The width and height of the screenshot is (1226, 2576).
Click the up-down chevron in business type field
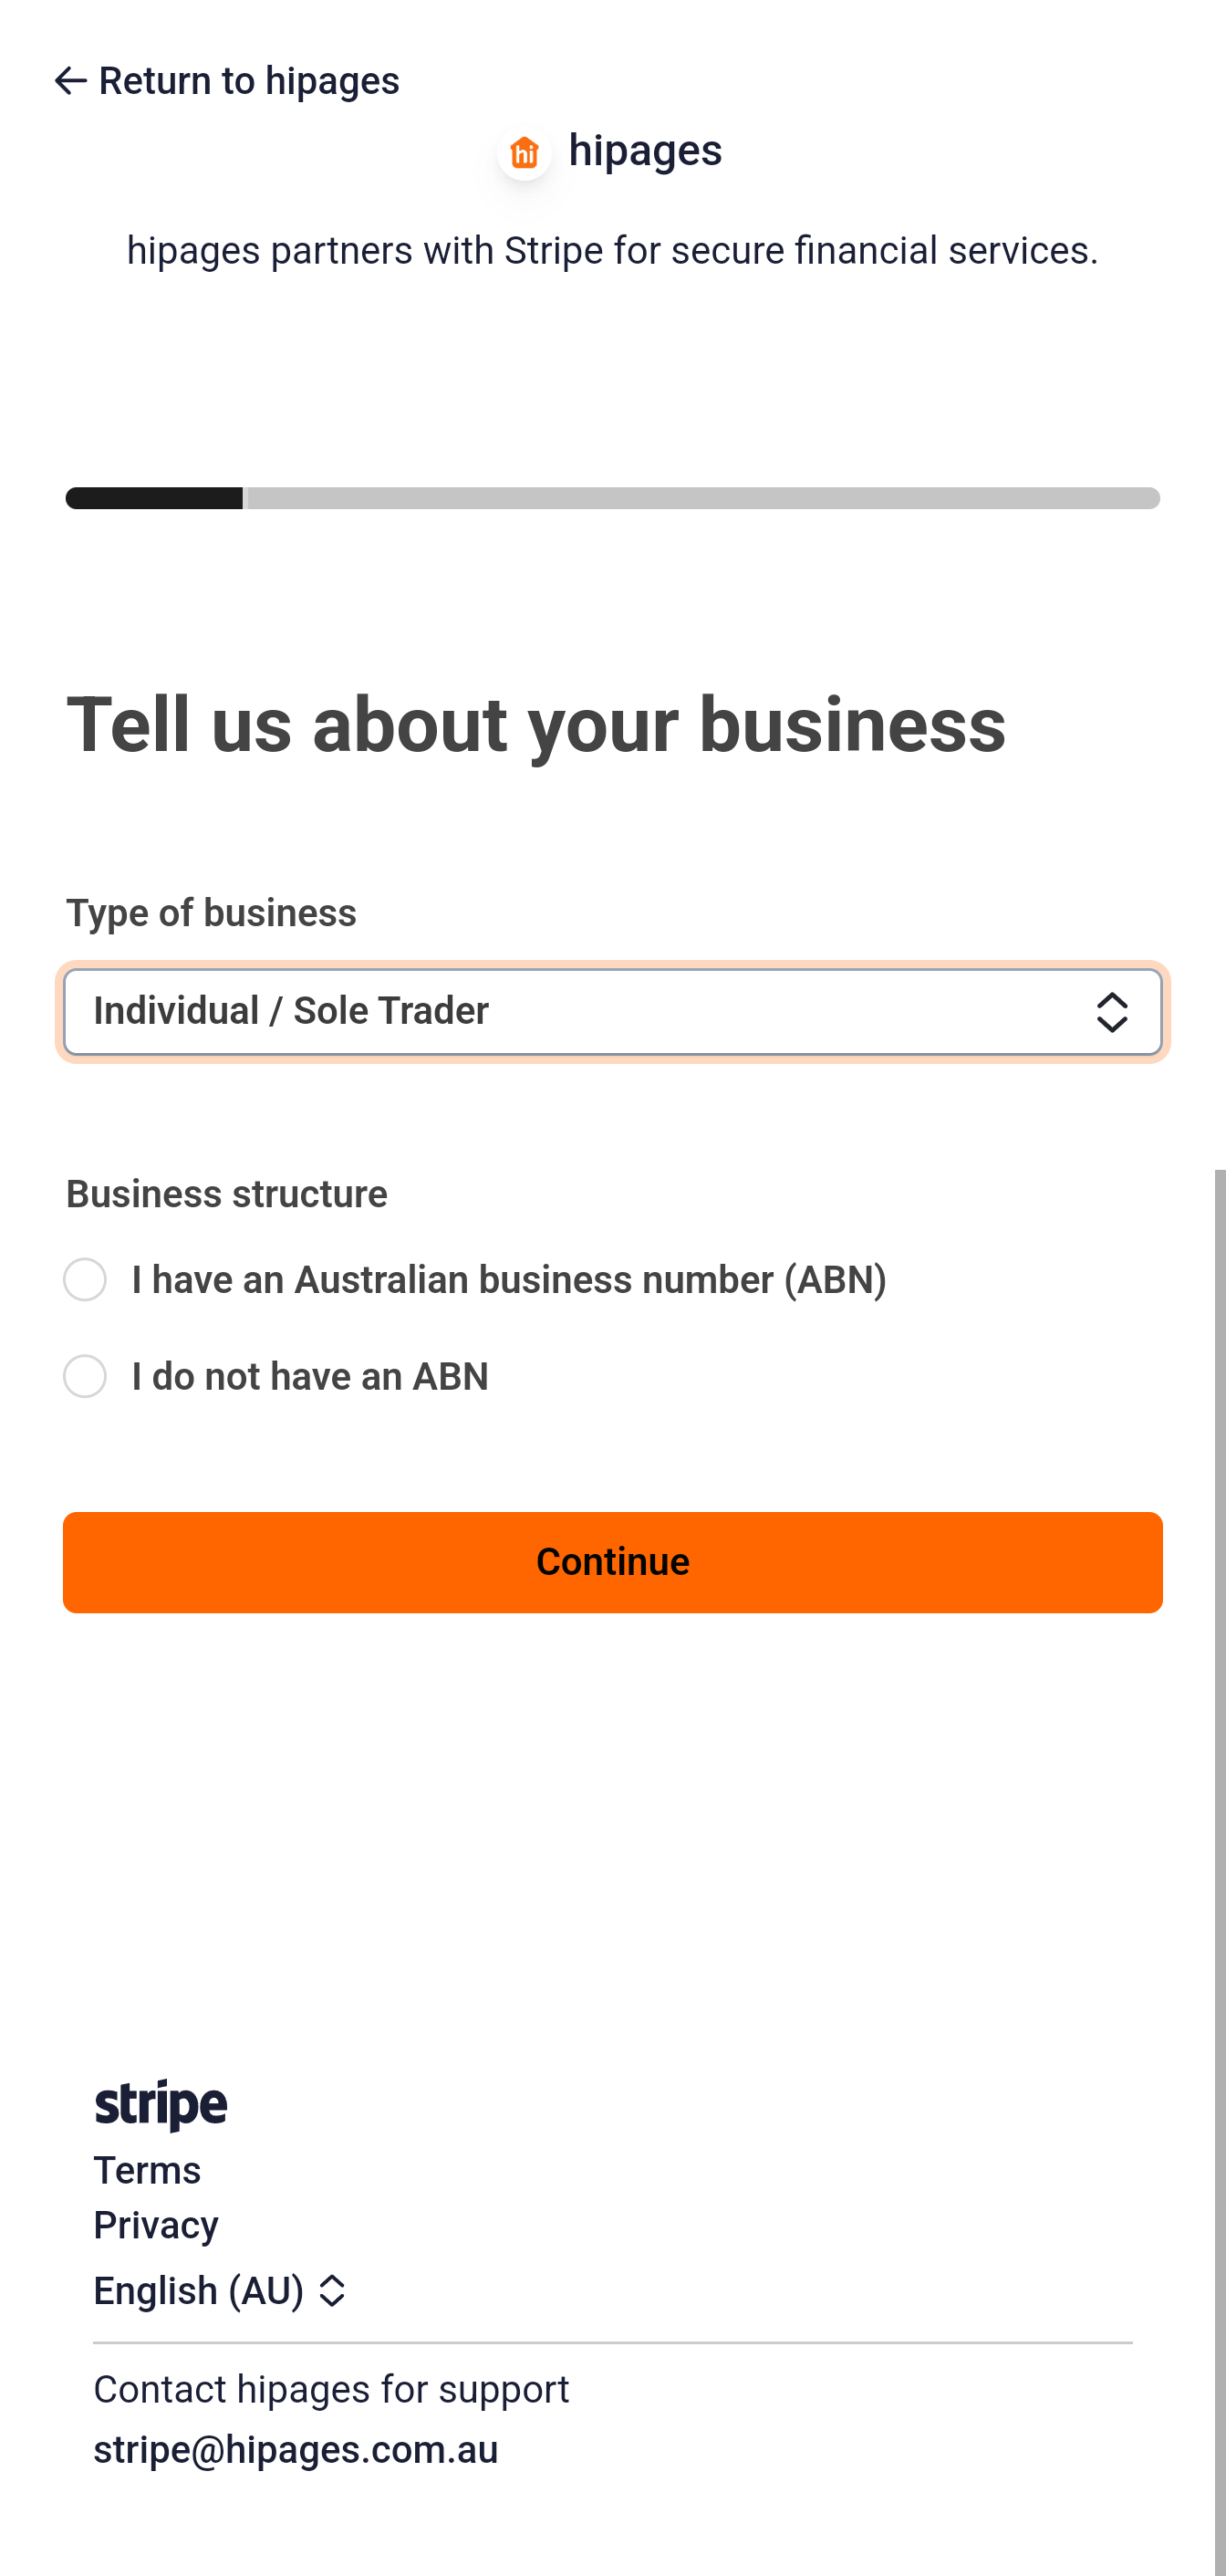(1111, 1012)
